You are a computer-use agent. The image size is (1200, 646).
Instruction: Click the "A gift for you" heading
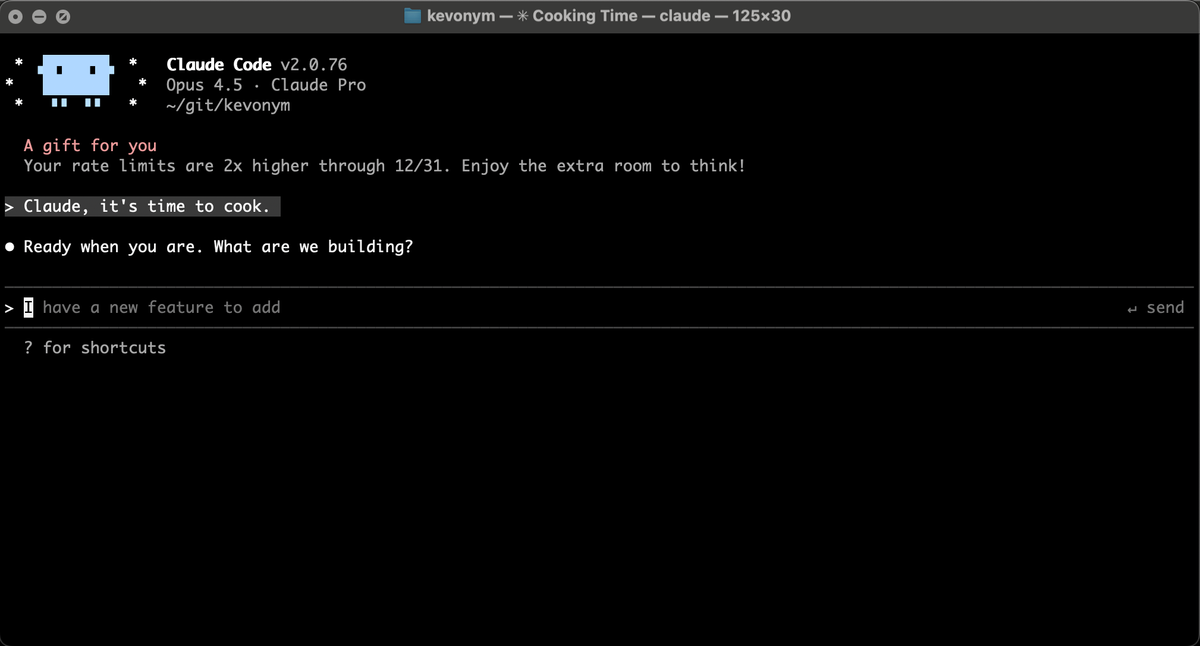click(x=90, y=146)
